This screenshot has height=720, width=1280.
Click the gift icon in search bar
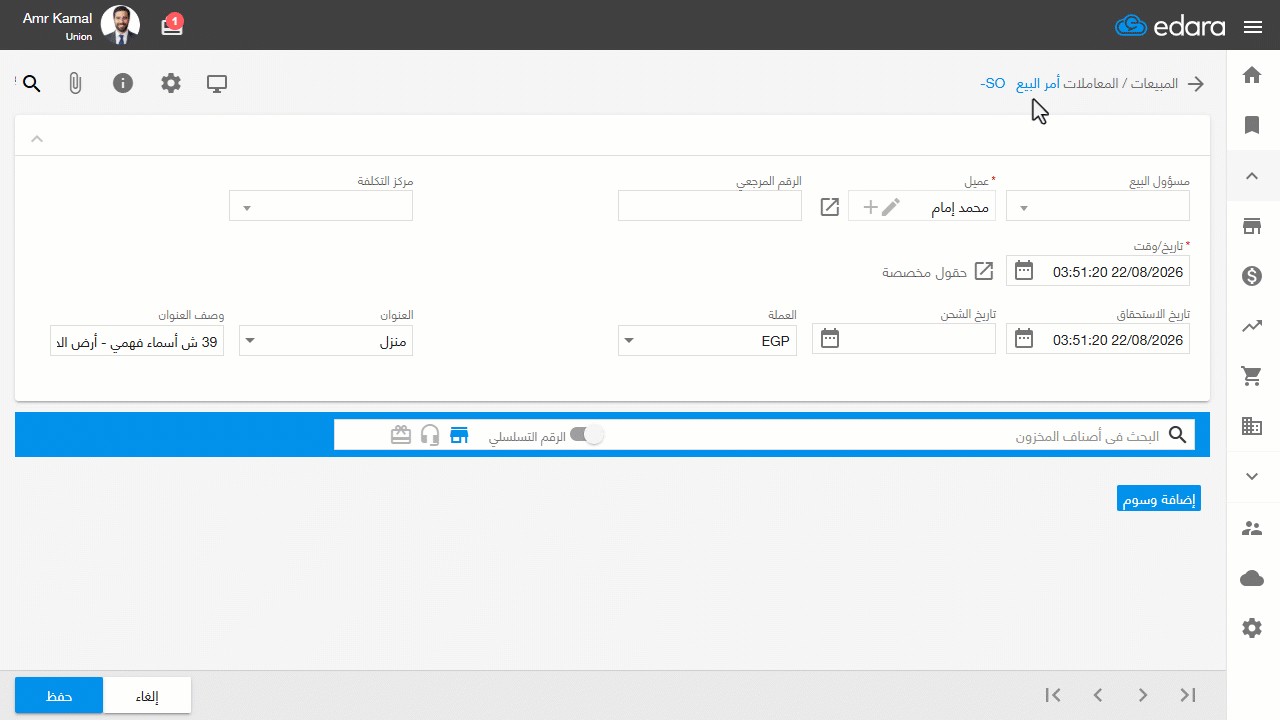tap(401, 435)
